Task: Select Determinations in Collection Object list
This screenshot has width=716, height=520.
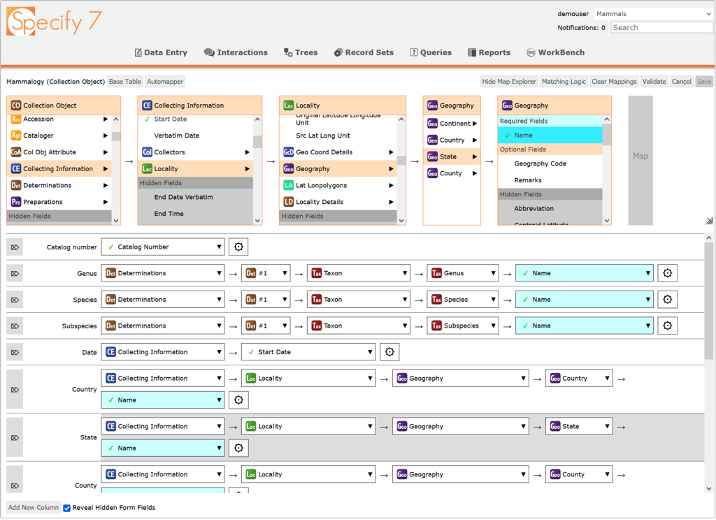Action: pyautogui.click(x=59, y=185)
